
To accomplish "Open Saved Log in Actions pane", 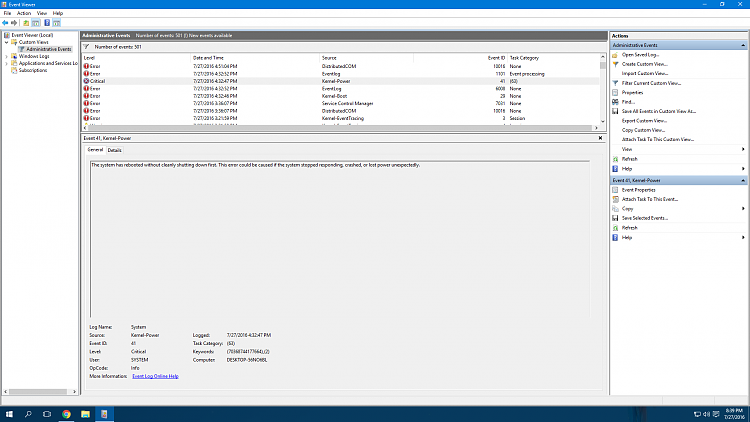I will click(640, 55).
